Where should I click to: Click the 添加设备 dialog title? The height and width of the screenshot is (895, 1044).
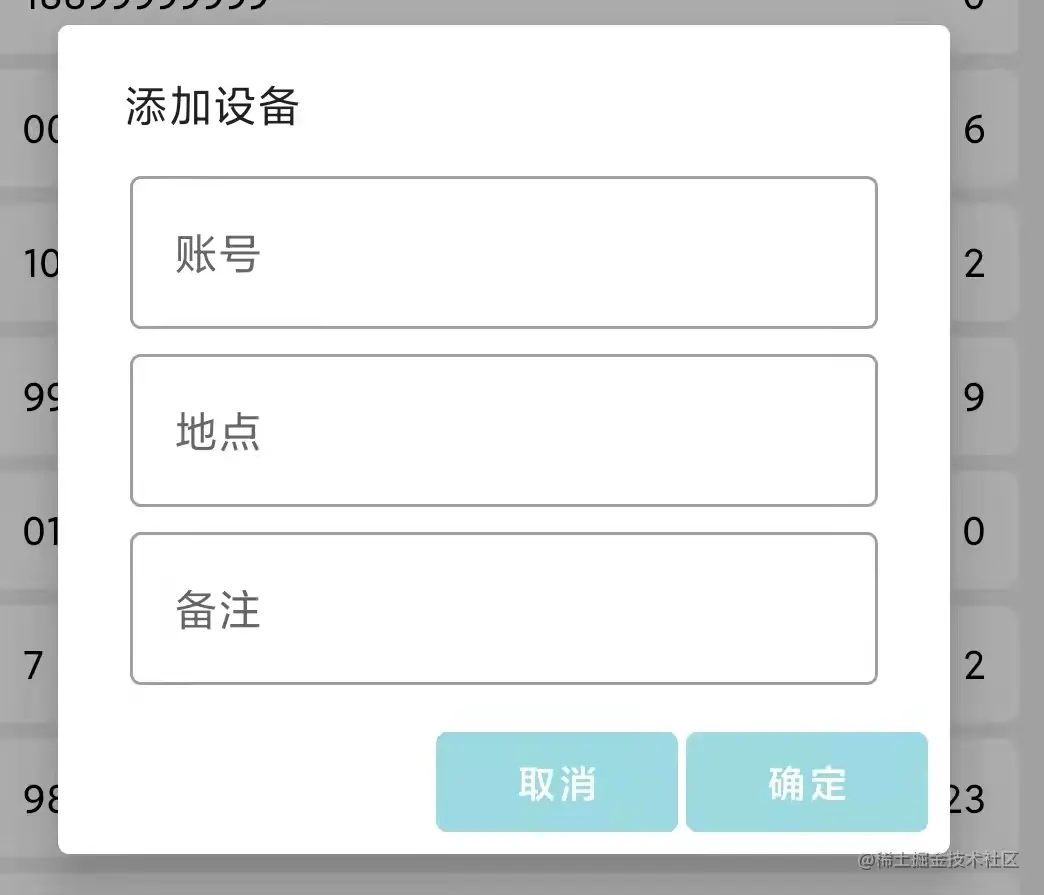212,108
